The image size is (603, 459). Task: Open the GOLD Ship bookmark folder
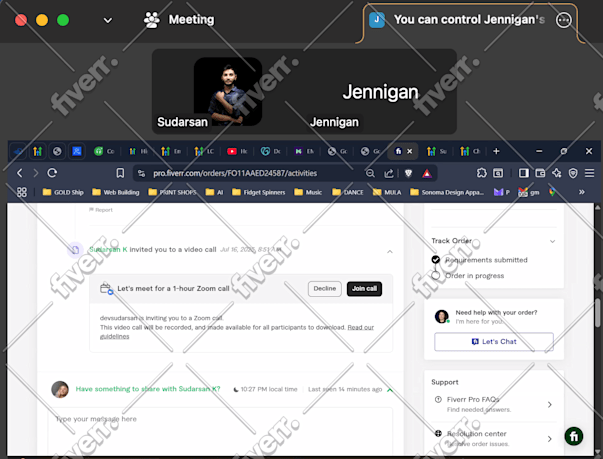[63, 192]
